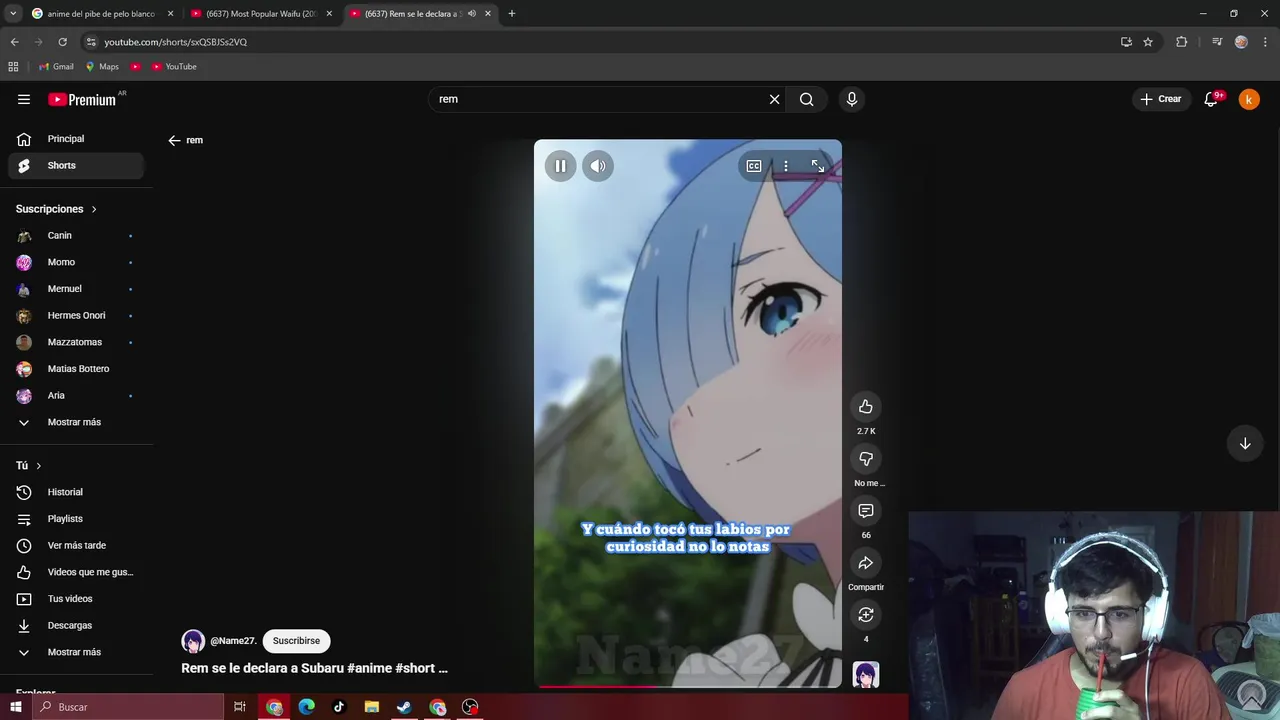The height and width of the screenshot is (720, 1280).
Task: Open the sound avatar thumbnail beside the Short
Action: [866, 675]
